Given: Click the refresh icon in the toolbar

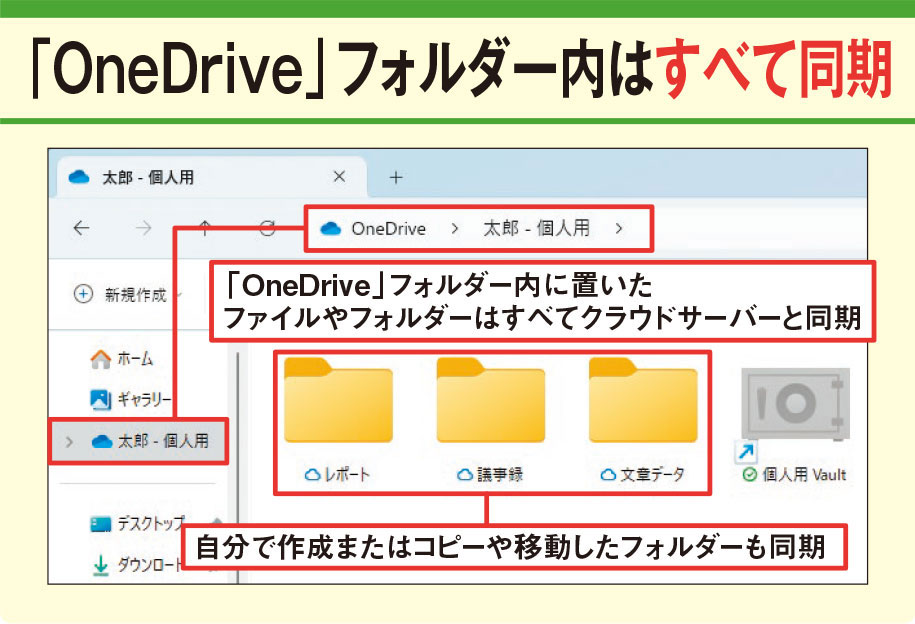Looking at the screenshot, I should [x=267, y=229].
